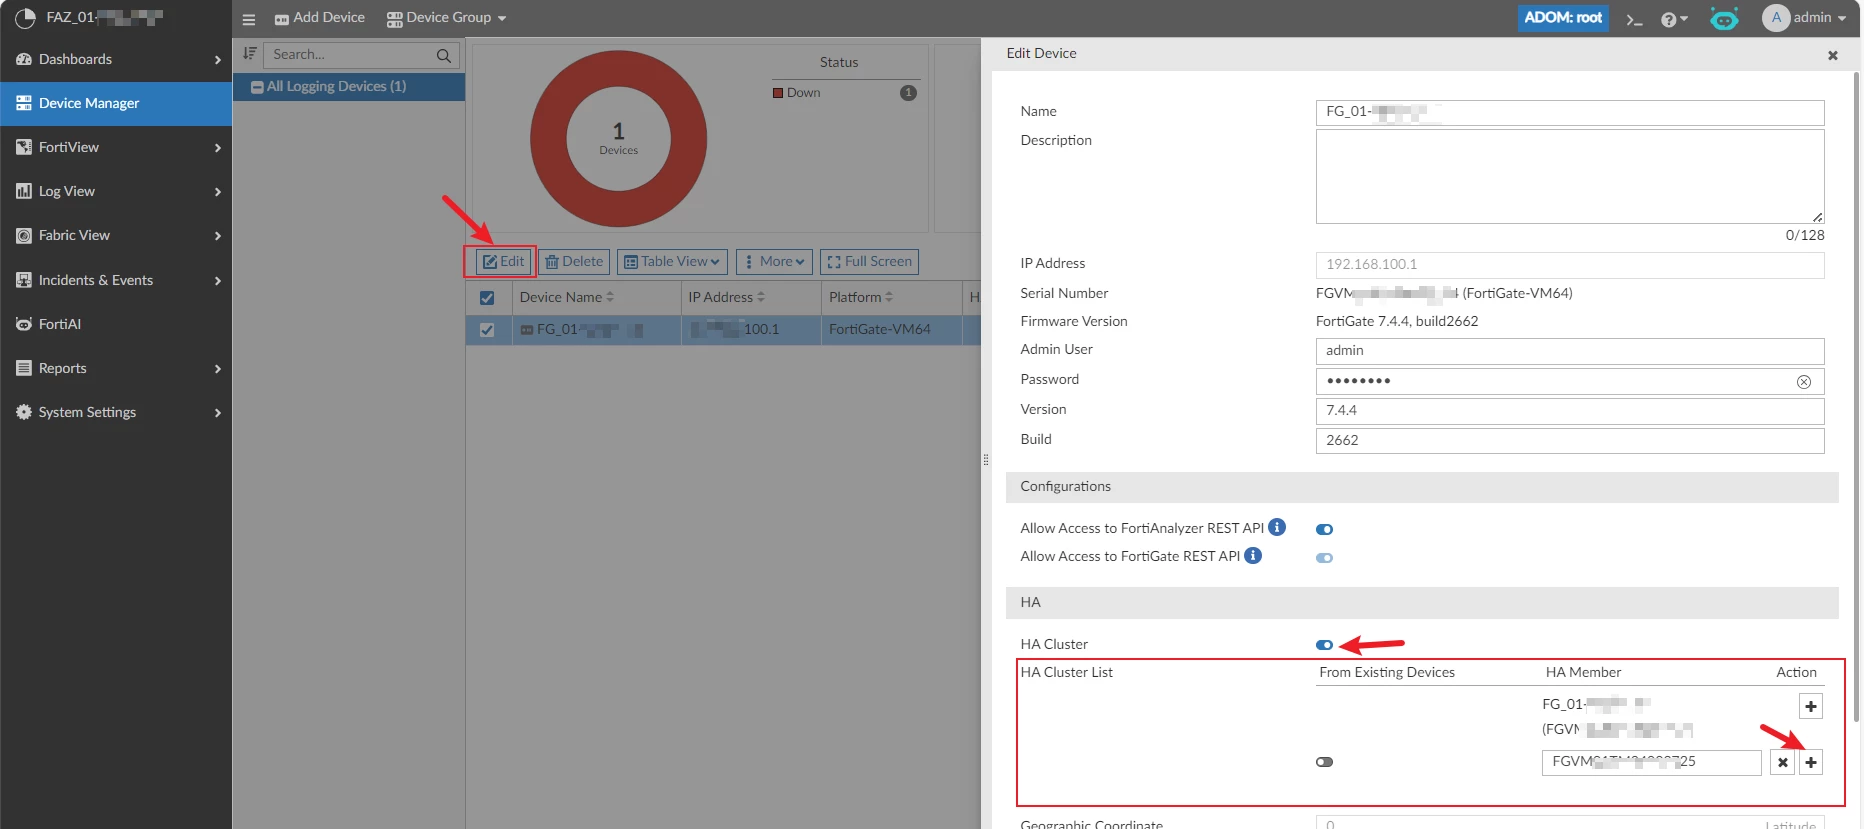Uncheck the FG_01 device row checkbox
Screen dimensions: 1864x829
coord(487,330)
